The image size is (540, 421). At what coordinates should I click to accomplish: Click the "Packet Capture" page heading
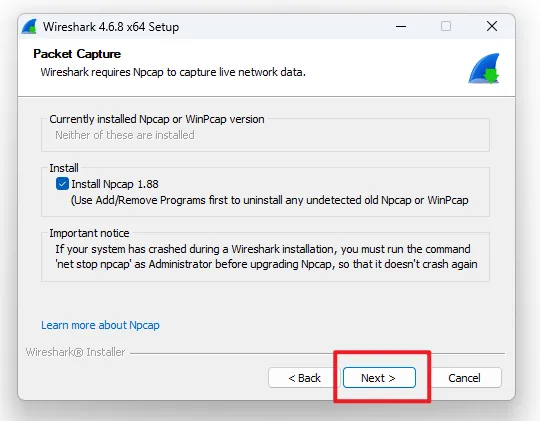click(x=77, y=54)
